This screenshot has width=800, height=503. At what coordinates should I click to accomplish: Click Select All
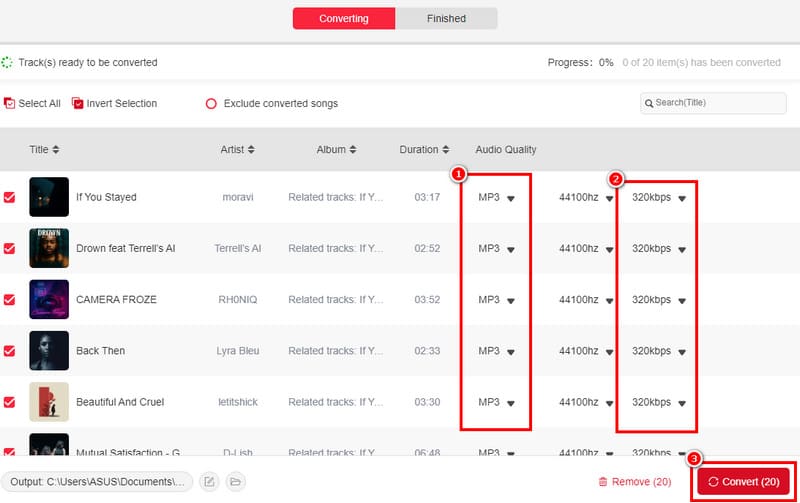[x=32, y=104]
